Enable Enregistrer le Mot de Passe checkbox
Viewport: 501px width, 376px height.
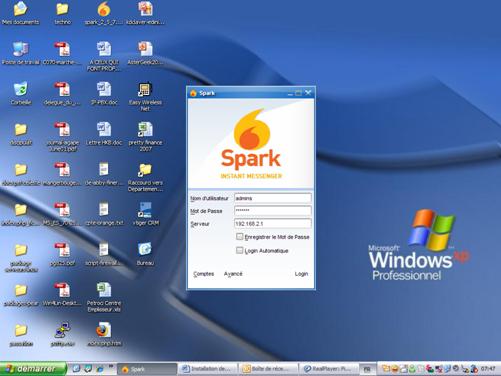pos(239,237)
